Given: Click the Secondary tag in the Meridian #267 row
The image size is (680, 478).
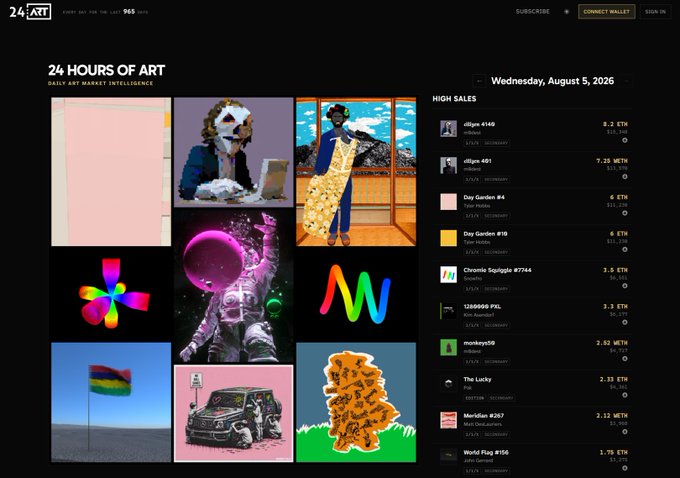Looking at the screenshot, I should (x=496, y=434).
